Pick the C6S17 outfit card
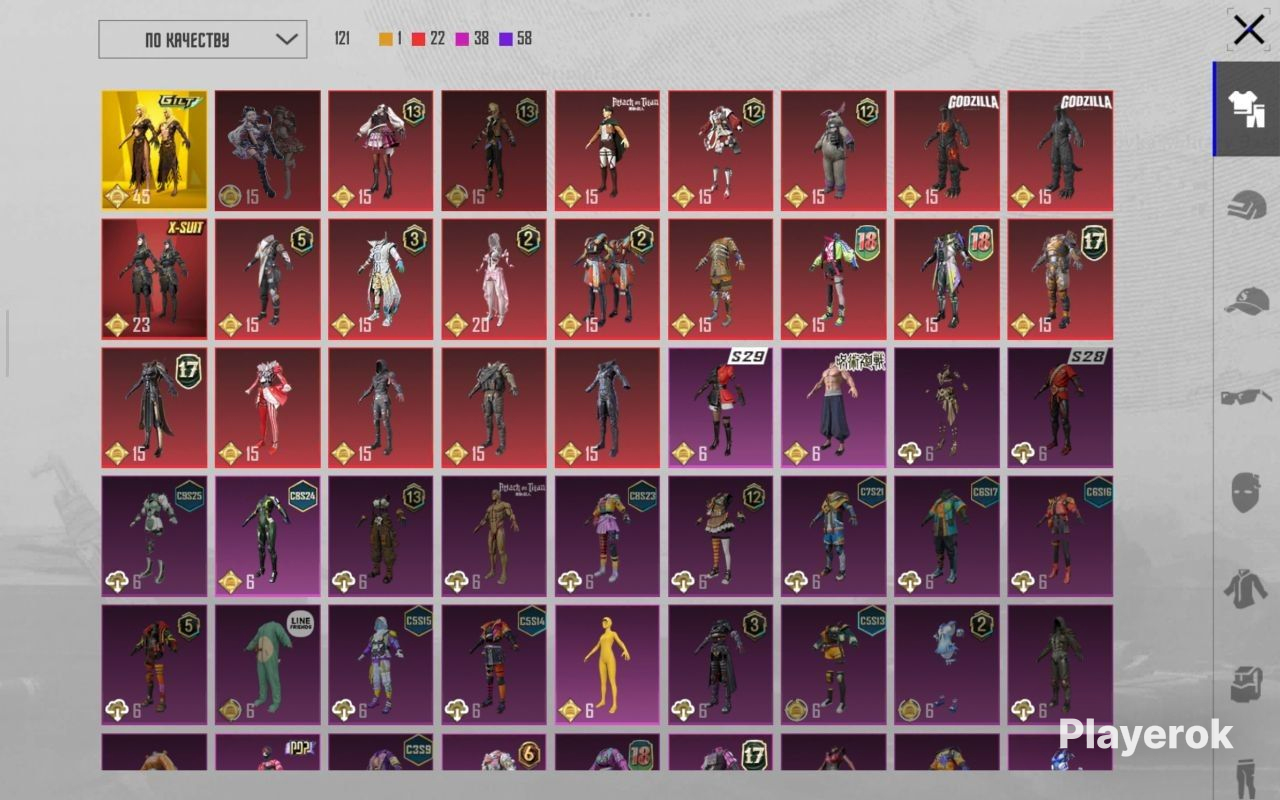Screen dimensions: 1280x800 click(947, 536)
